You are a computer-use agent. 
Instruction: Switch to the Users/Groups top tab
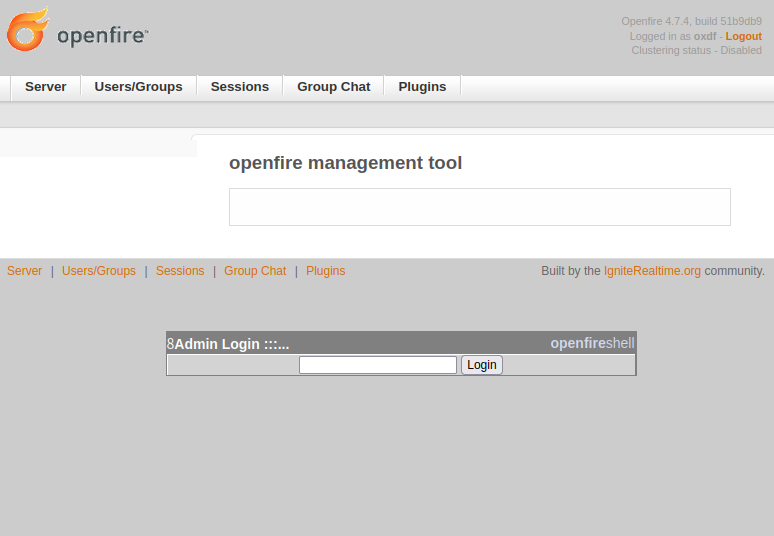(x=138, y=87)
